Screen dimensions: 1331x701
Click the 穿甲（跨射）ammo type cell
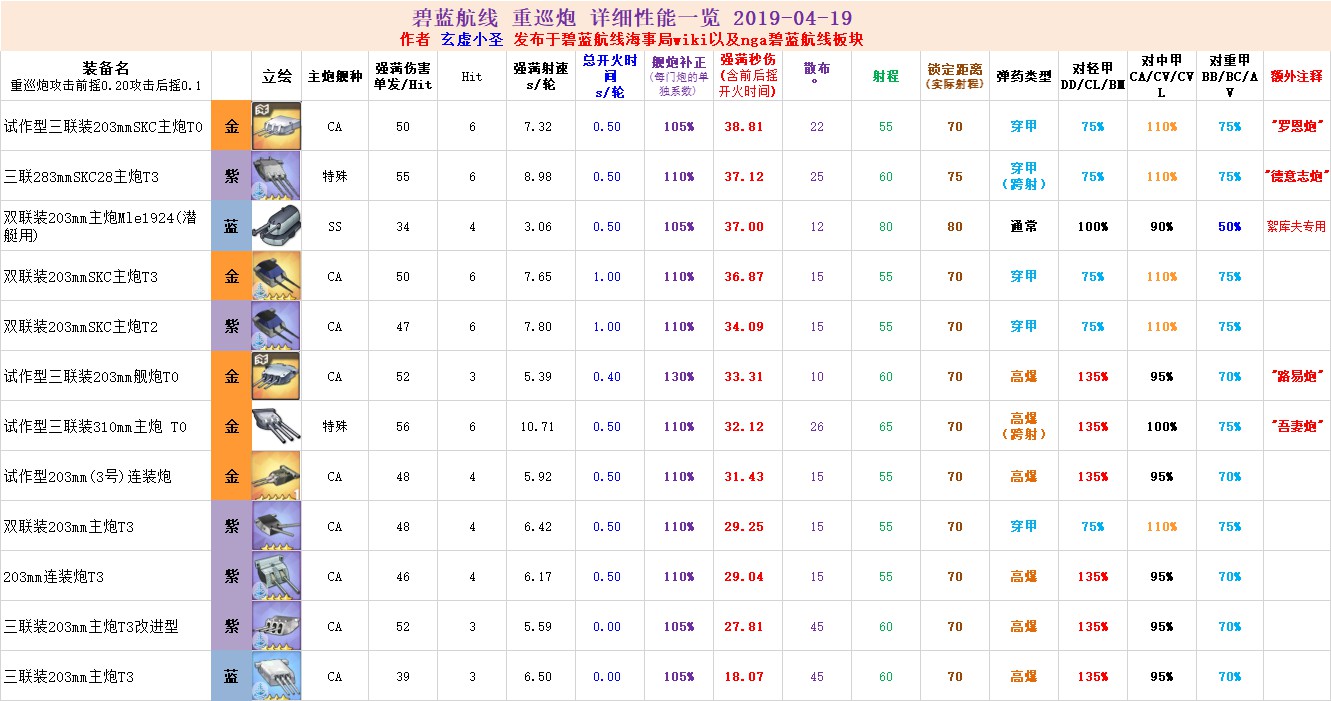click(1024, 176)
